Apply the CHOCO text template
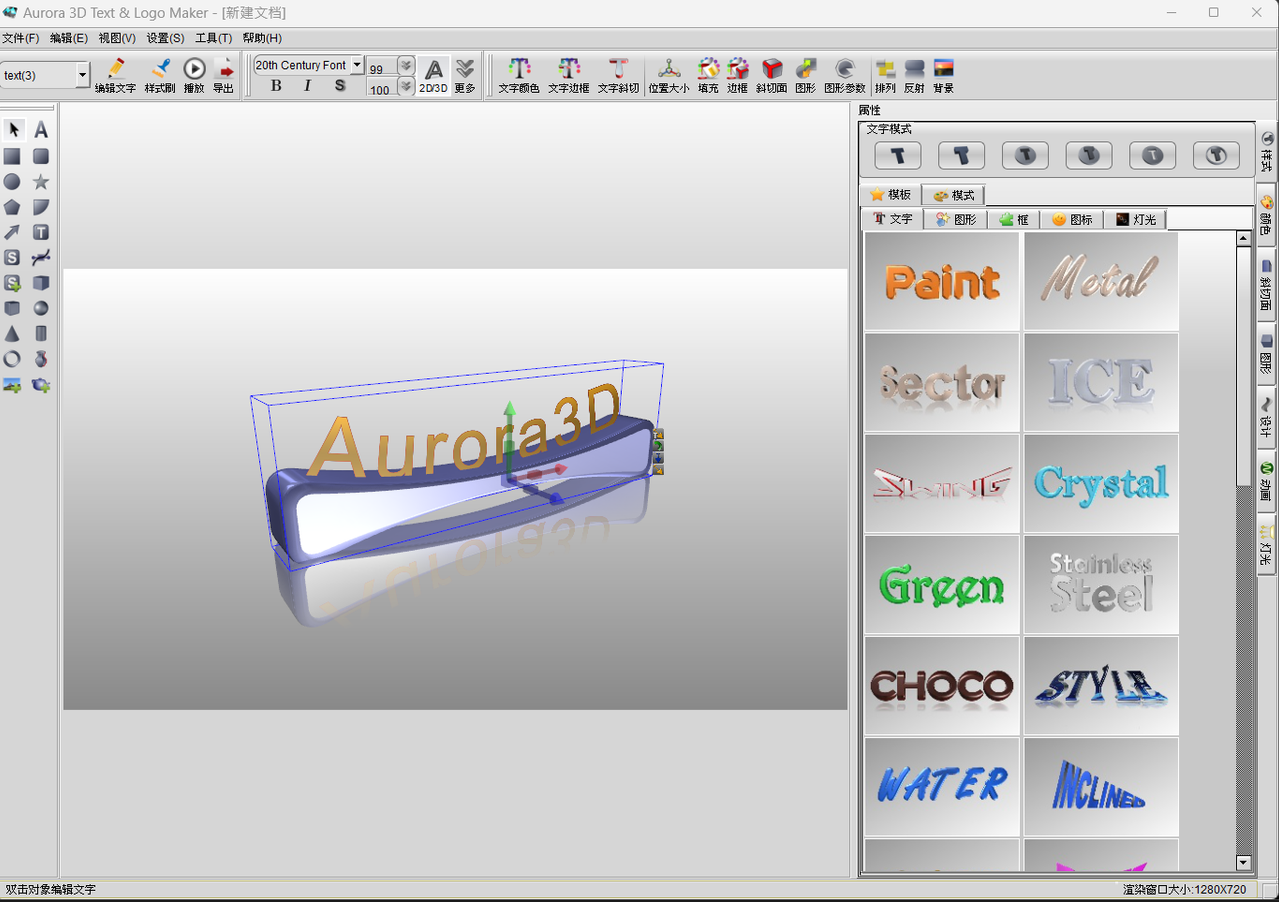The height and width of the screenshot is (902, 1279). pyautogui.click(x=942, y=685)
